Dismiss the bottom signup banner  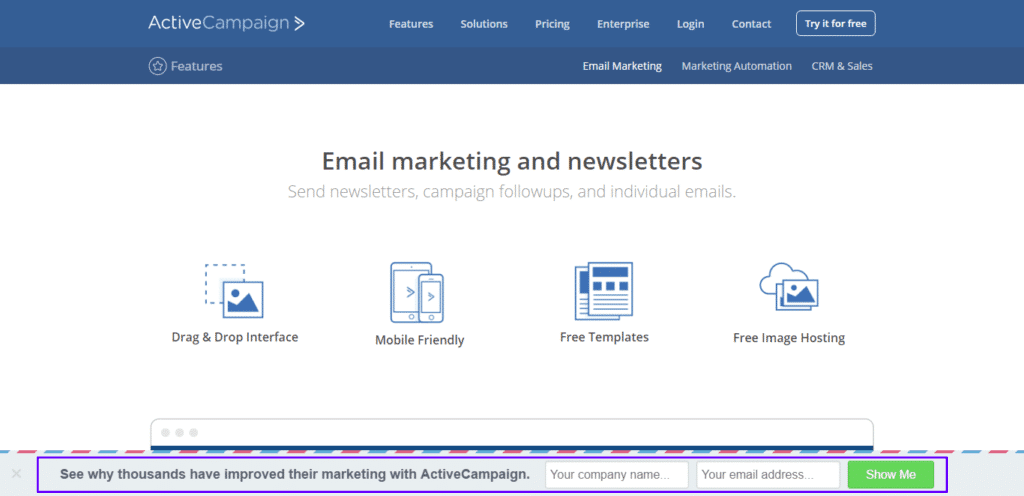pos(16,474)
